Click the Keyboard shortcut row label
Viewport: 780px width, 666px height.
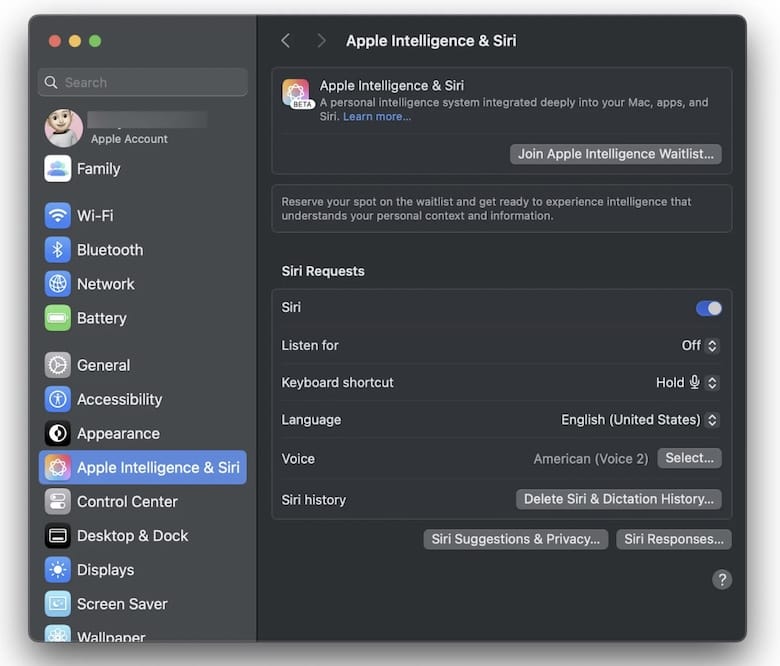pos(337,382)
